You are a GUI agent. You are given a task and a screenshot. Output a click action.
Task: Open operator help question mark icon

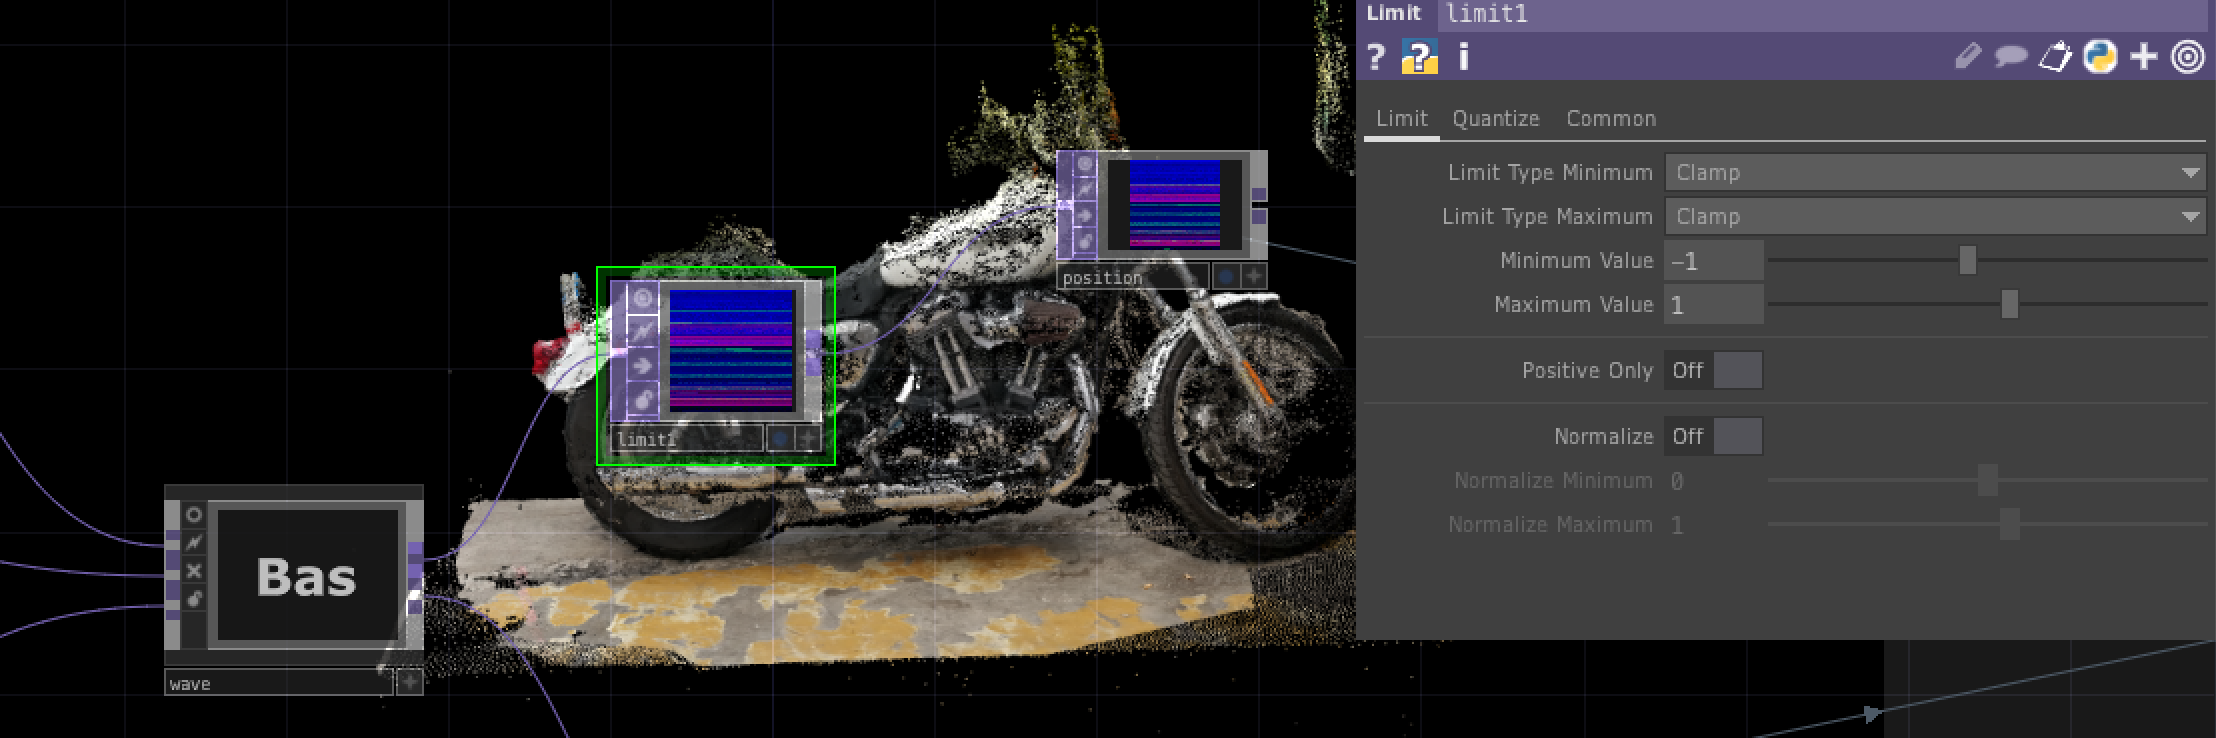click(x=1376, y=57)
